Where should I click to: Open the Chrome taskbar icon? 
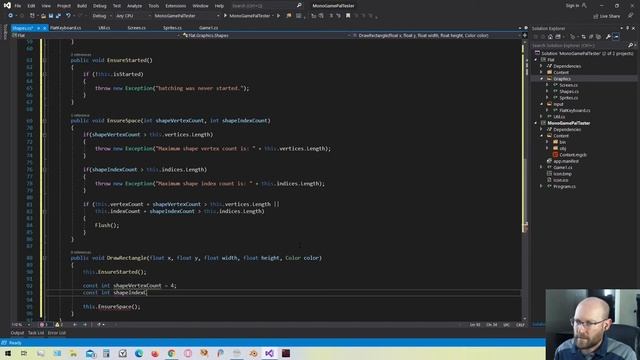pyautogui.click(x=171, y=353)
